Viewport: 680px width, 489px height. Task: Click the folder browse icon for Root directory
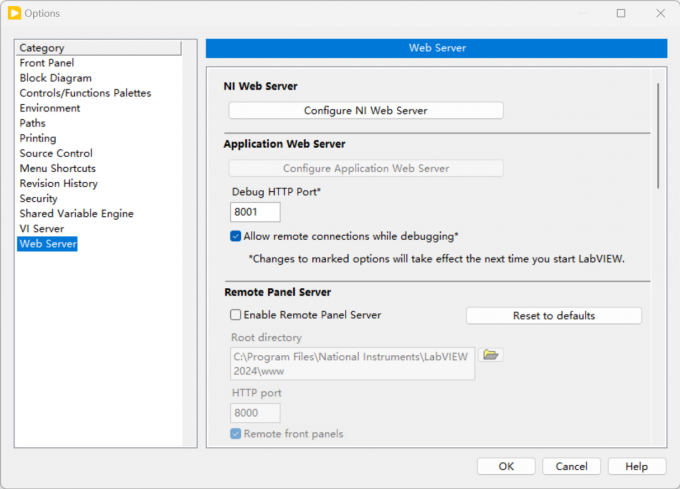[490, 355]
